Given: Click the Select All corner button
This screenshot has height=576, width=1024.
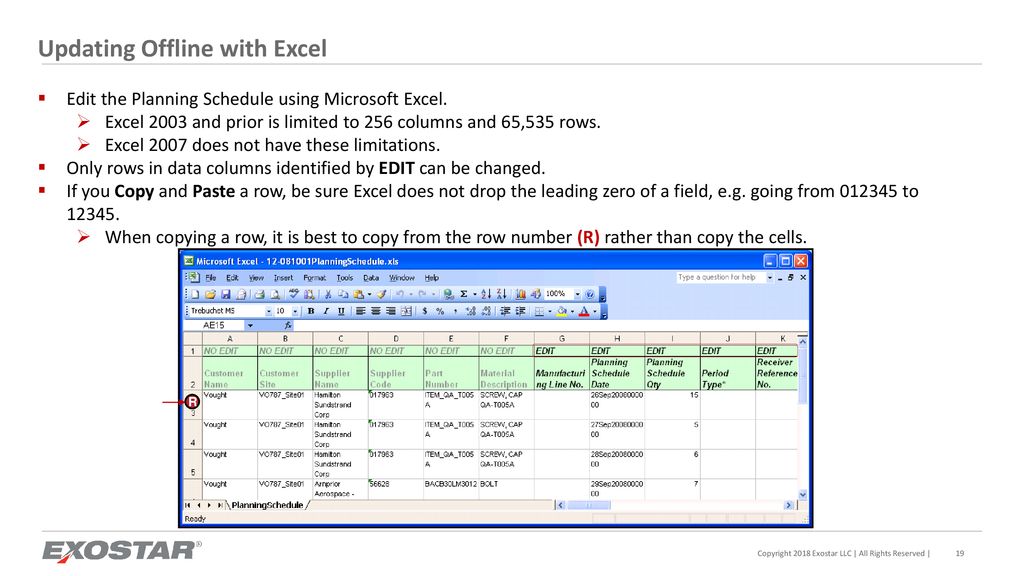Looking at the screenshot, I should tap(193, 338).
